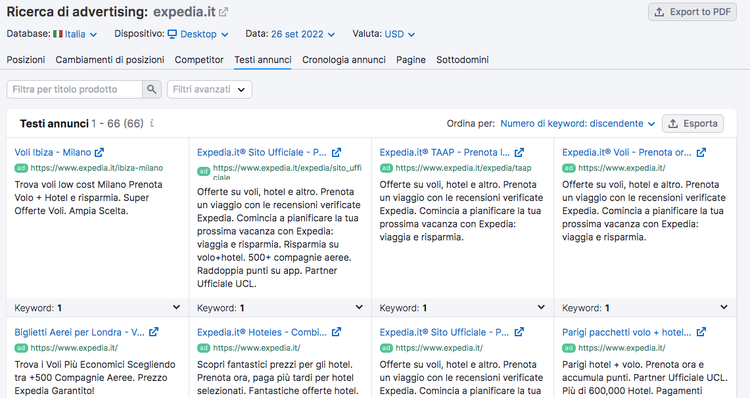
Task: Open the Data 26 set 2022 dropdown
Action: [303, 34]
